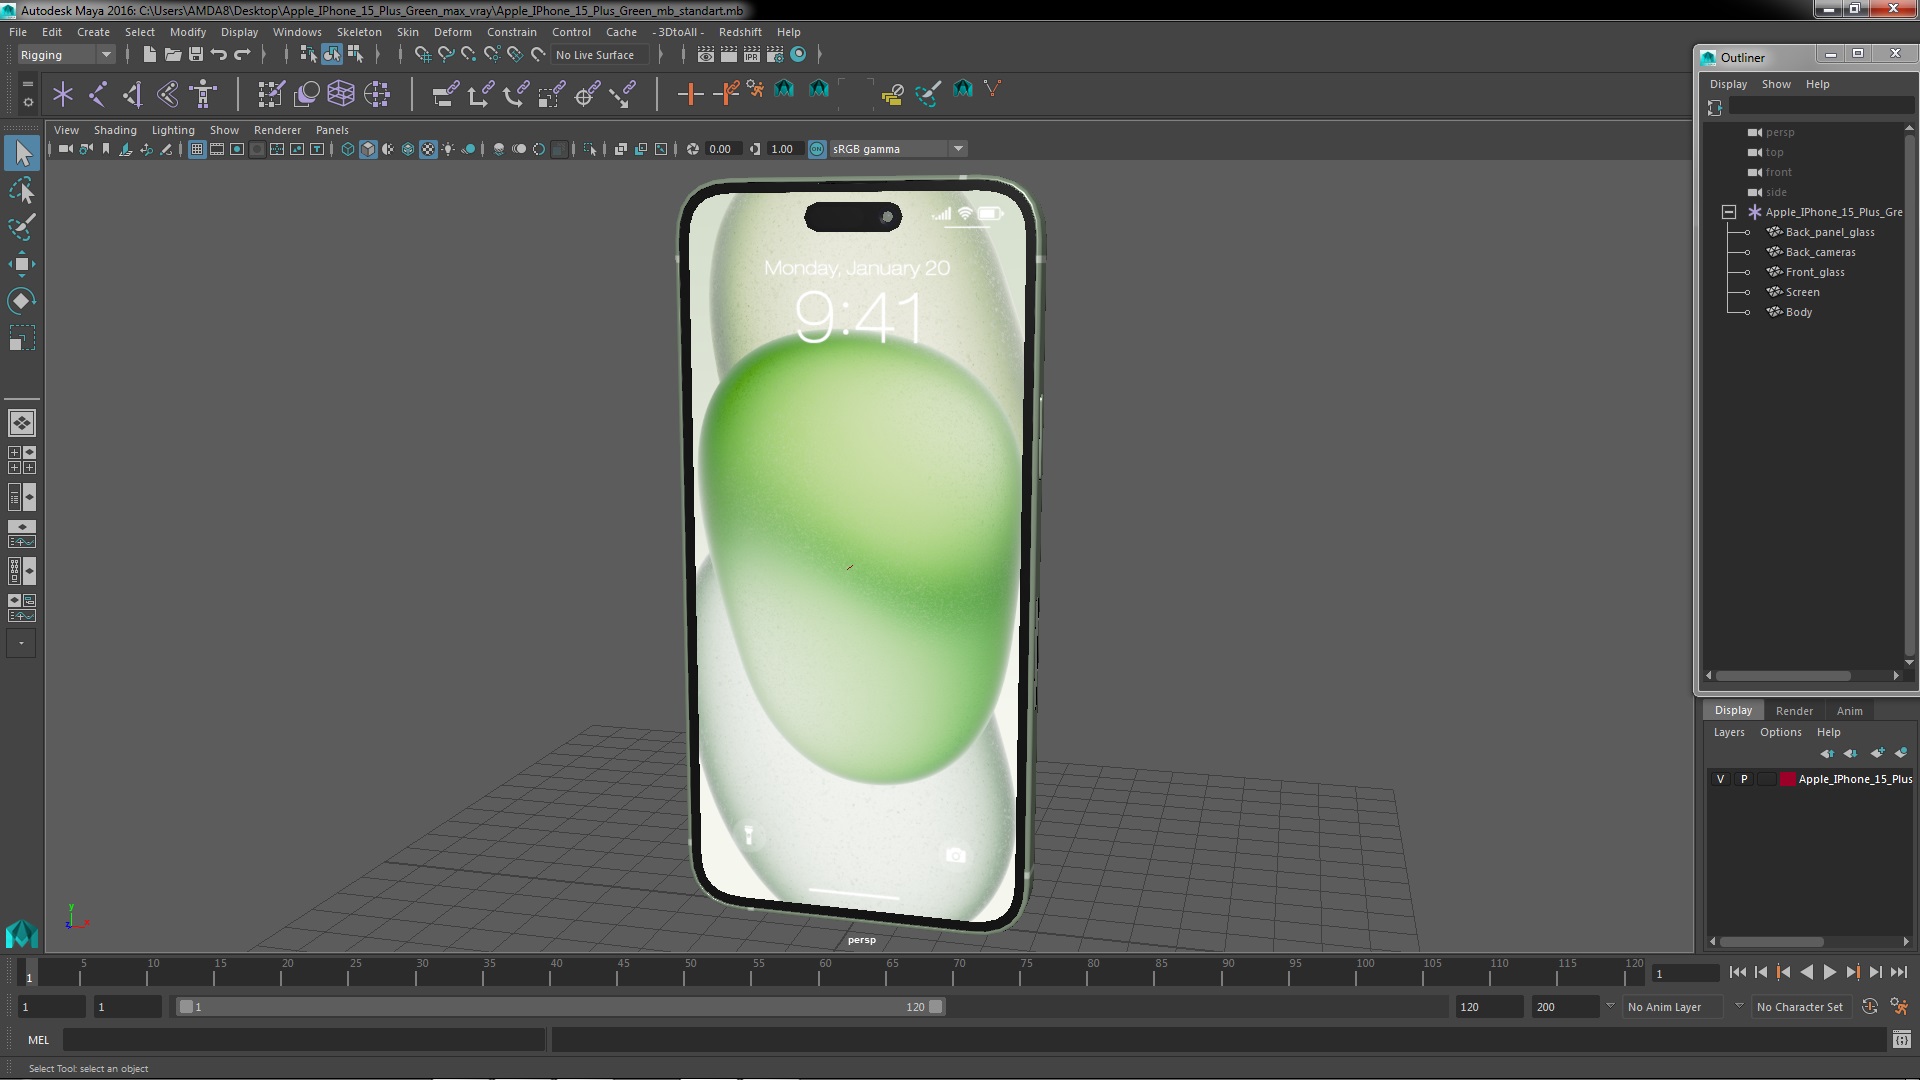Open the Redshift menu
The height and width of the screenshot is (1080, 1920).
739,32
